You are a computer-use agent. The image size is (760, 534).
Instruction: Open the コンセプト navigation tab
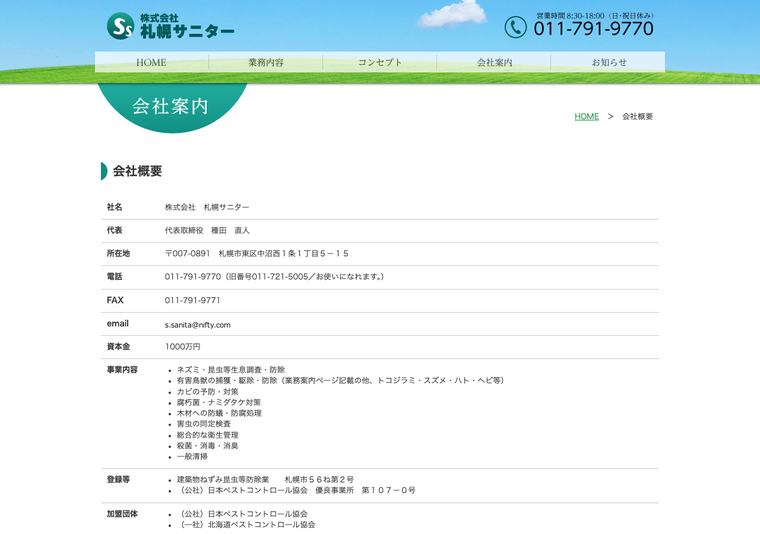[380, 62]
